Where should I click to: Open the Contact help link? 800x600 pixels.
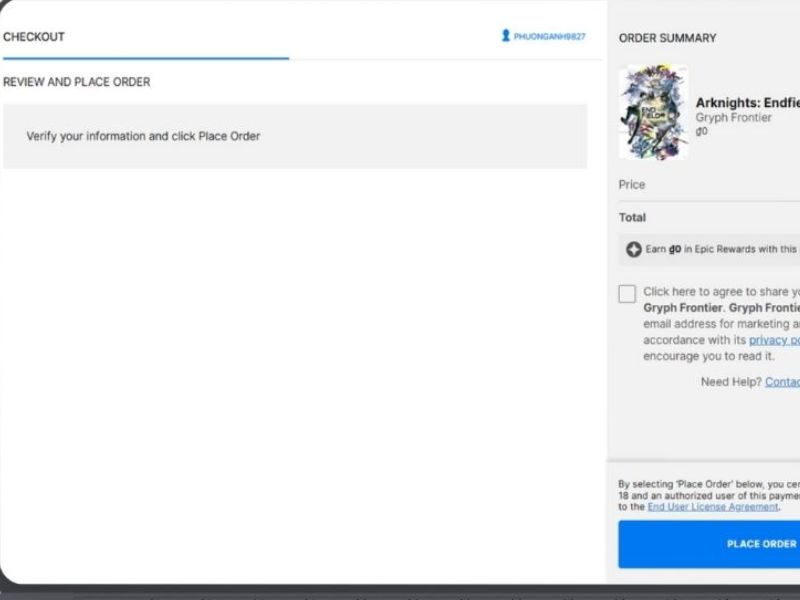(x=782, y=382)
